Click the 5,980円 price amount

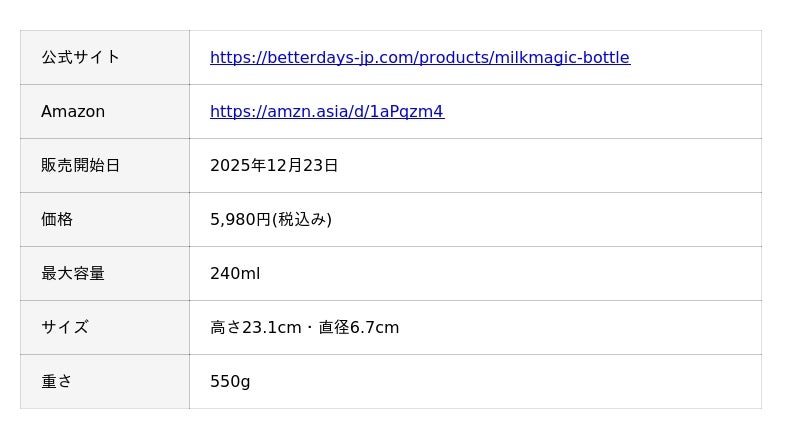pos(240,220)
